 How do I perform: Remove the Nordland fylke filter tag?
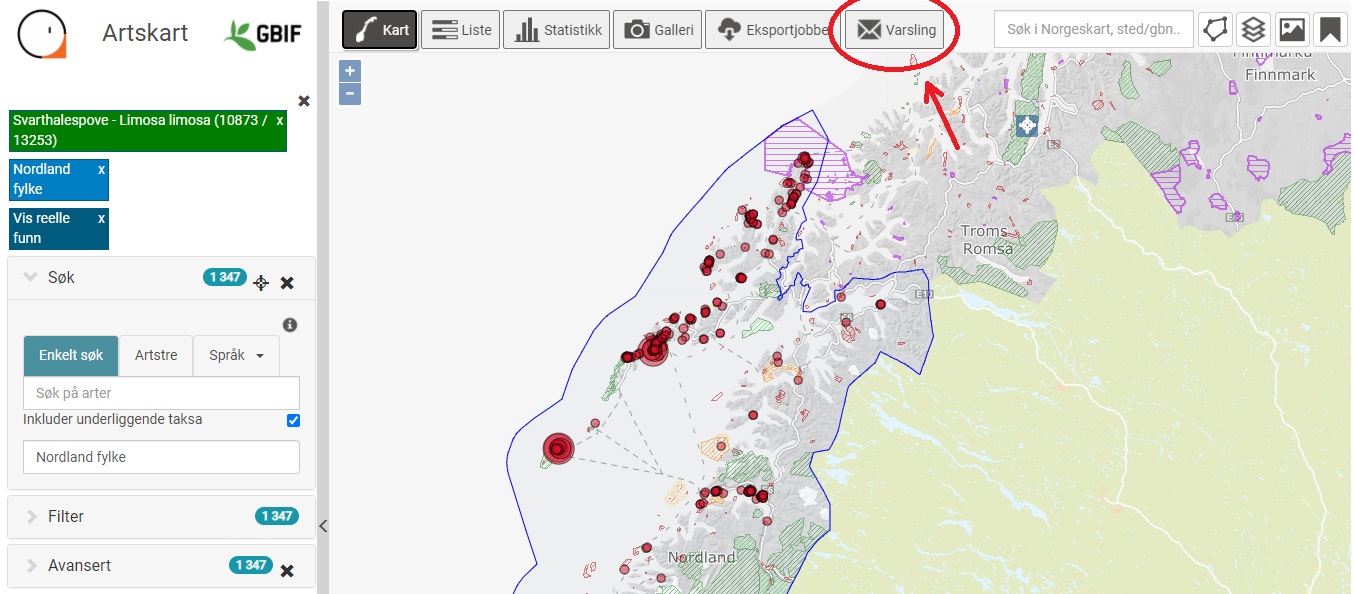tap(101, 170)
